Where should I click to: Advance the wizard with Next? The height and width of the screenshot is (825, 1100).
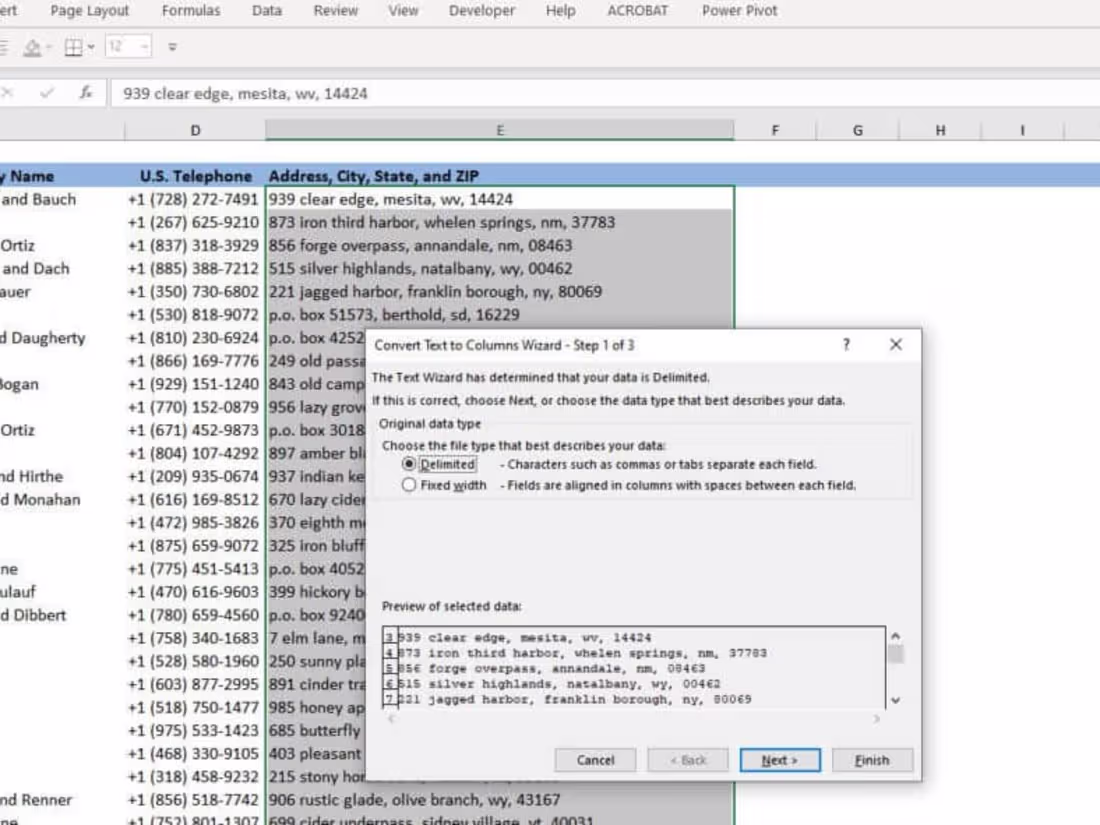[779, 760]
